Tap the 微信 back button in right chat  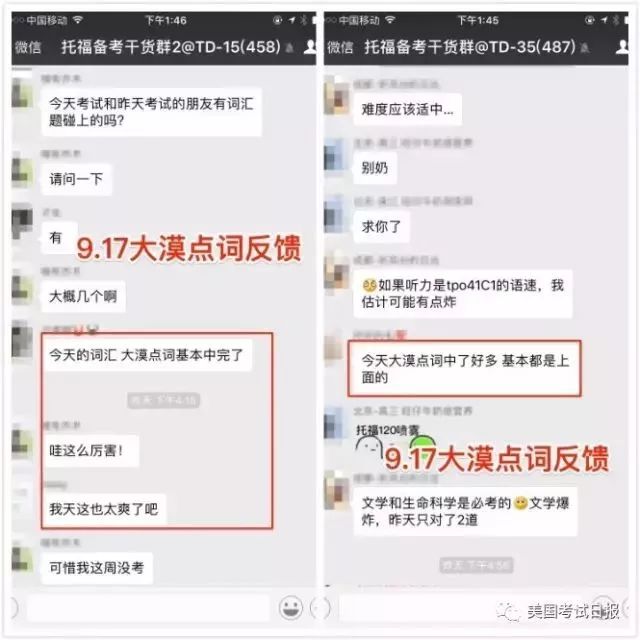pos(340,47)
